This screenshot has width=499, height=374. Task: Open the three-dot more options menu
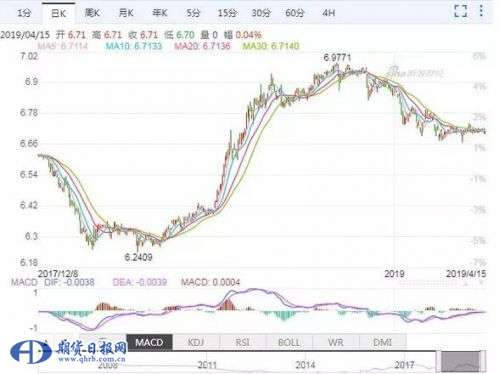pos(481,11)
